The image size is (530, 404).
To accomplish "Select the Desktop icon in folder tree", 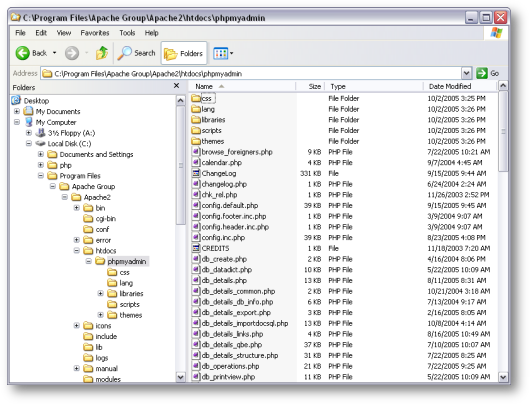I will [16, 100].
